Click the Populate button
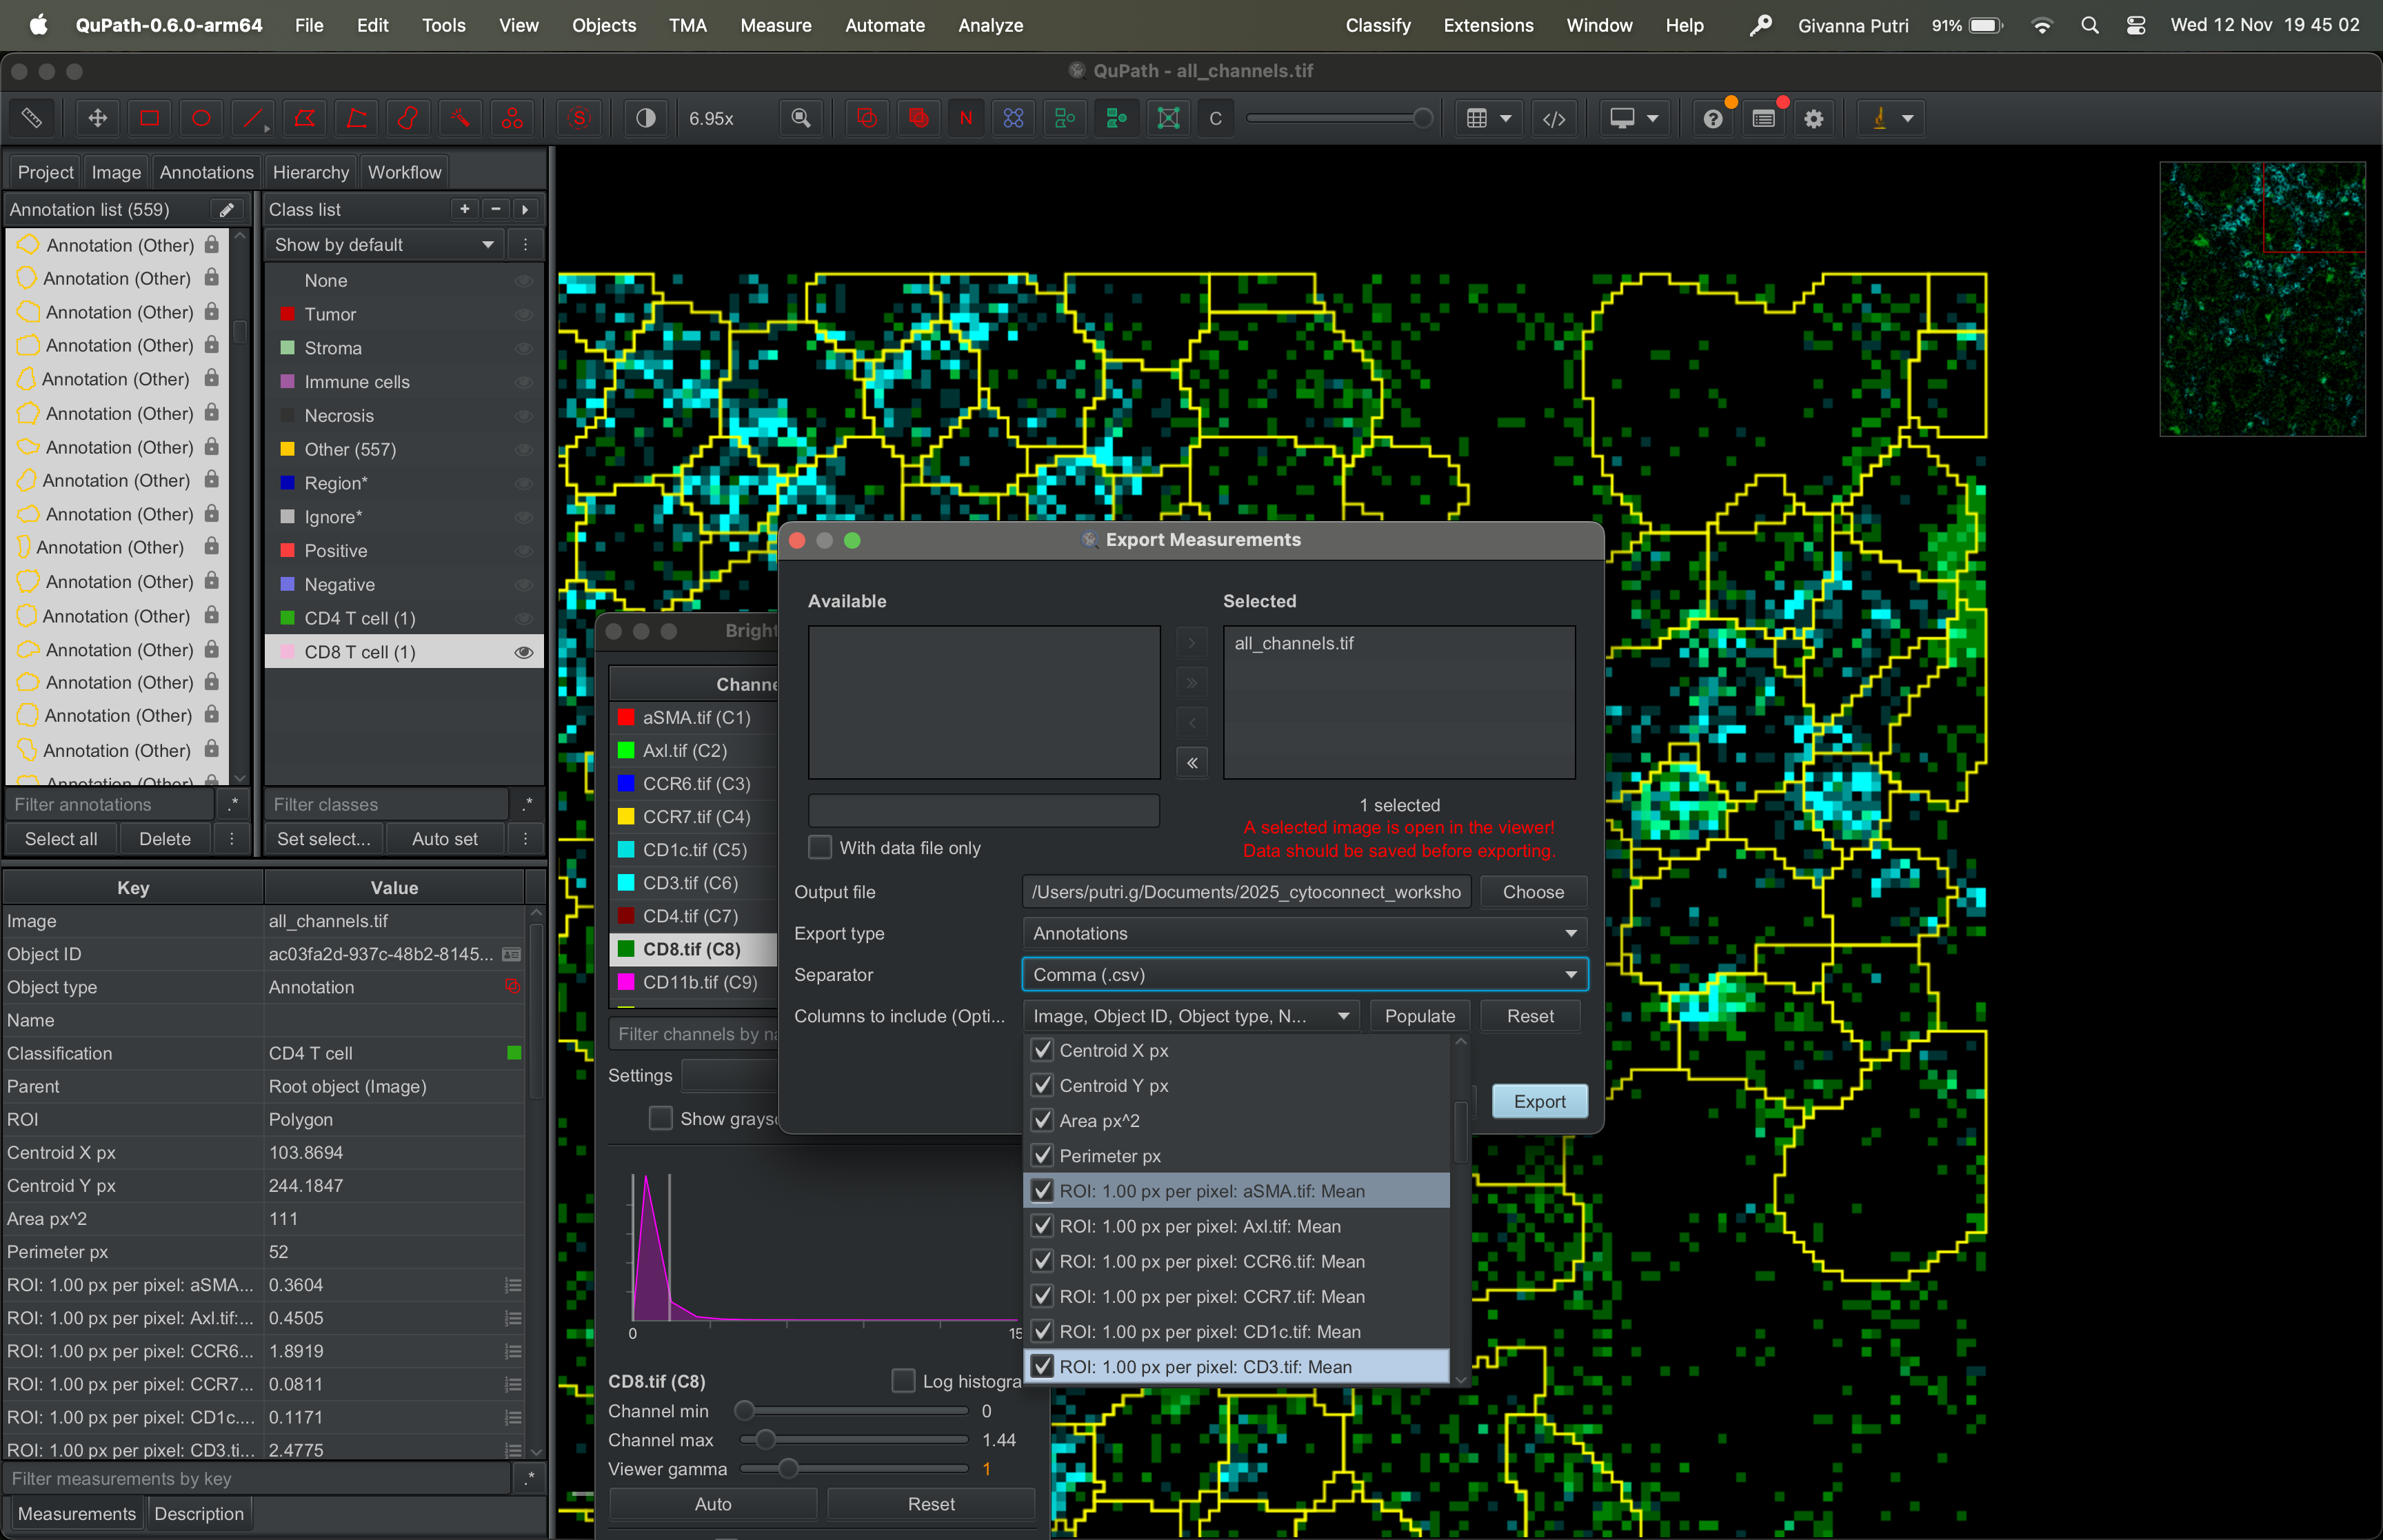2383x1540 pixels. 1419,1016
